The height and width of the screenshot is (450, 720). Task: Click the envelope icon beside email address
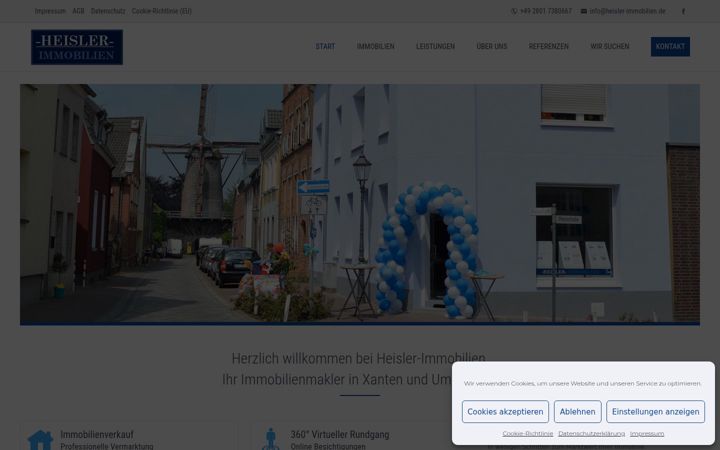pyautogui.click(x=584, y=11)
